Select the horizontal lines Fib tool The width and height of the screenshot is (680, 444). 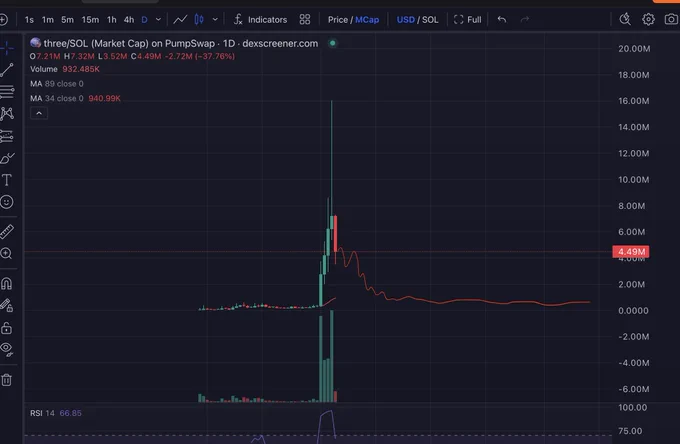[x=7, y=91]
